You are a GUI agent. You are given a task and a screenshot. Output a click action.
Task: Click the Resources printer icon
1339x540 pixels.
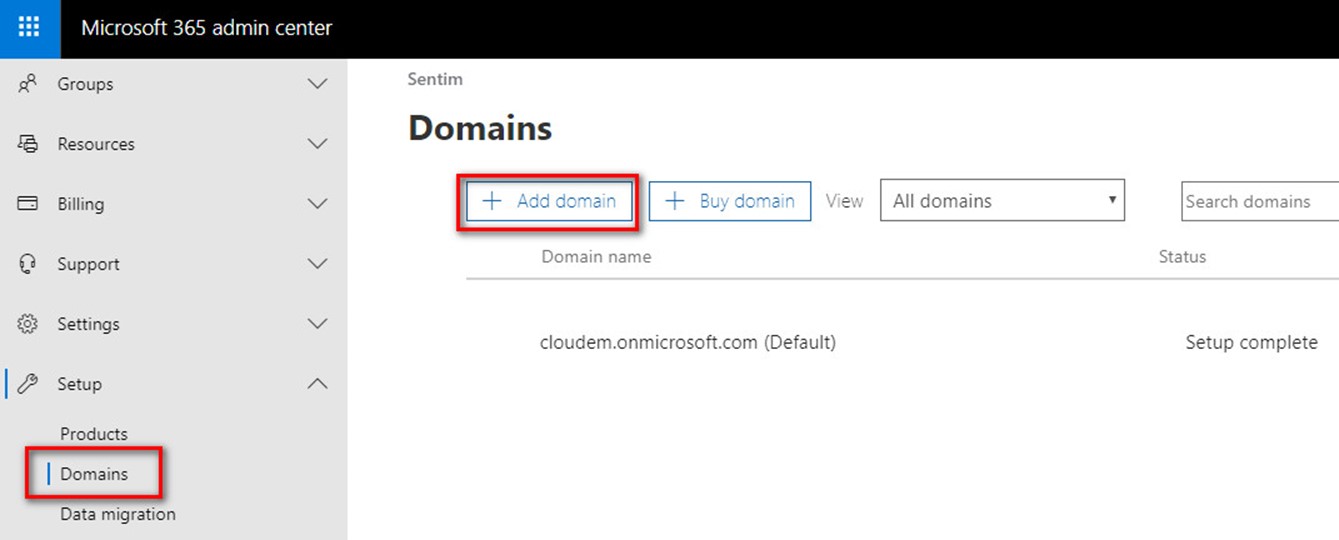click(x=28, y=144)
